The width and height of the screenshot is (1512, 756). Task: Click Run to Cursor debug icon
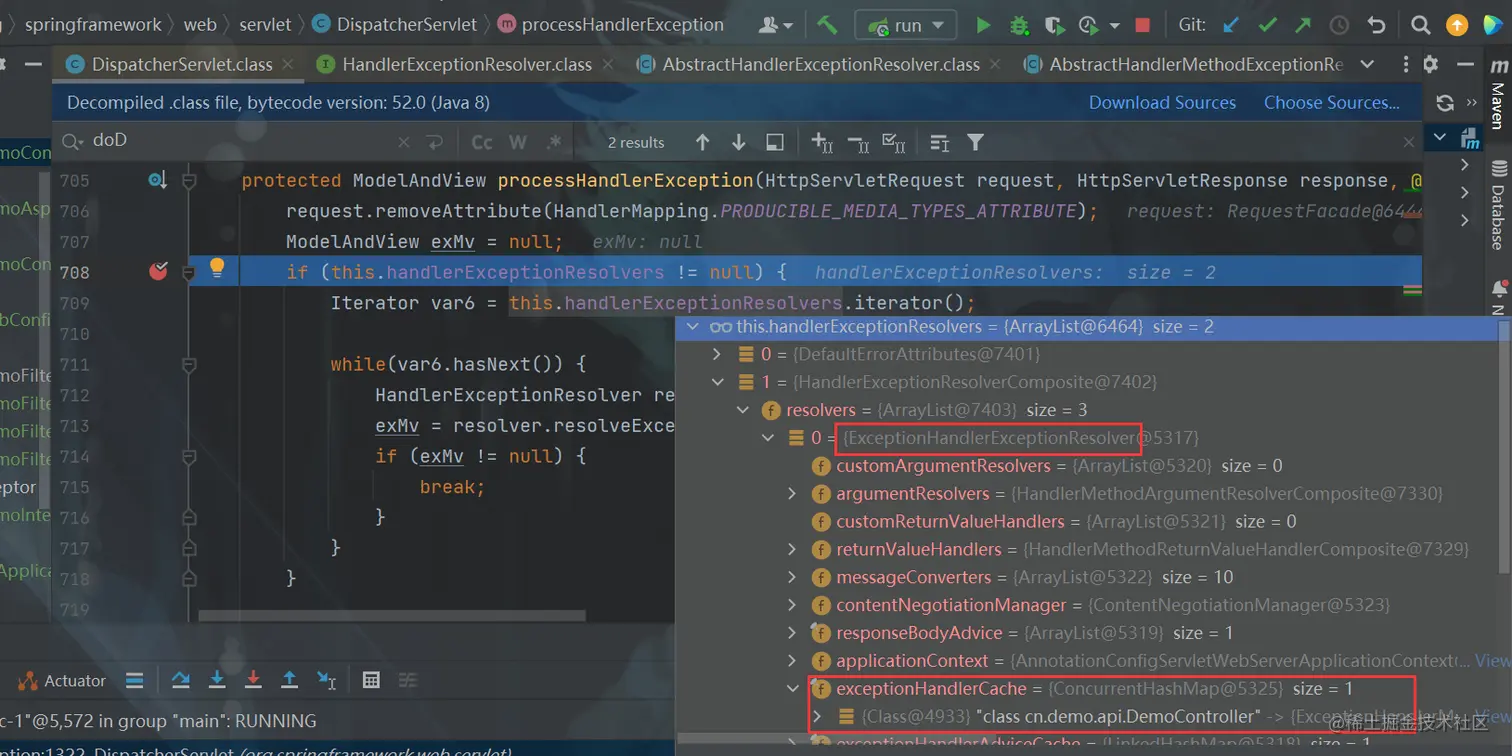pyautogui.click(x=326, y=680)
